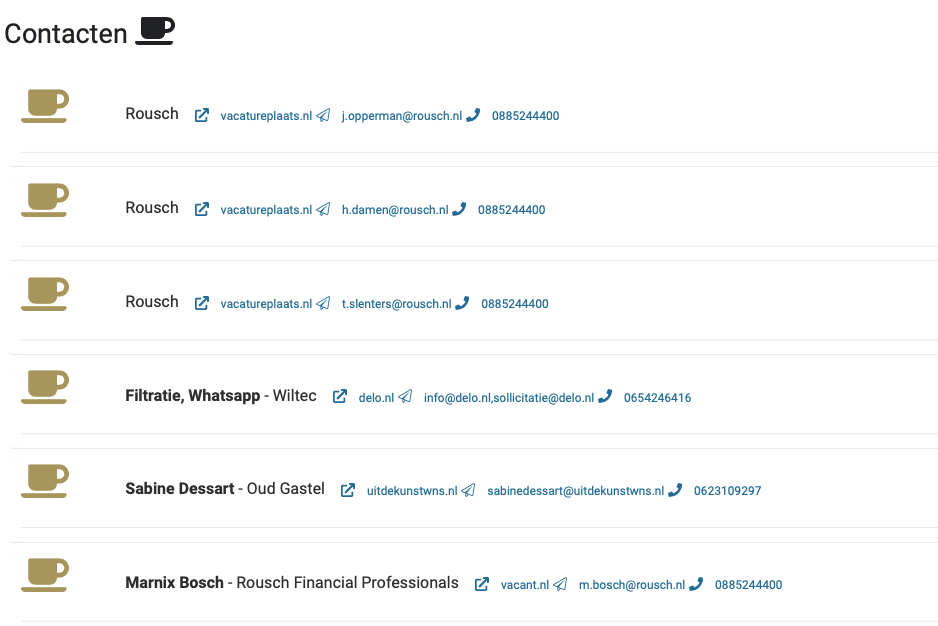Open the vacant.nl website link
The image size is (938, 626).
click(525, 585)
